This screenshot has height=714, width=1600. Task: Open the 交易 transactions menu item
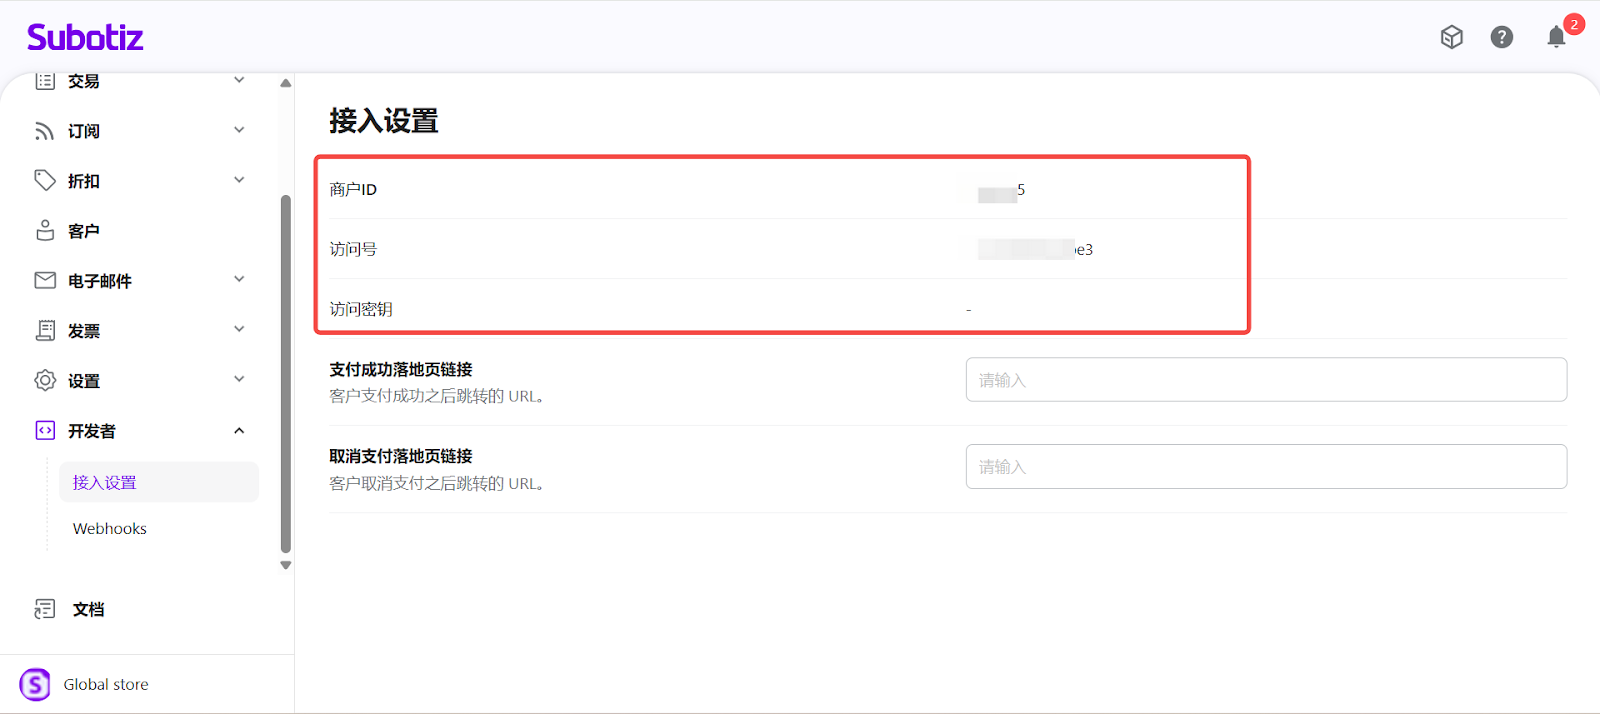[84, 82]
